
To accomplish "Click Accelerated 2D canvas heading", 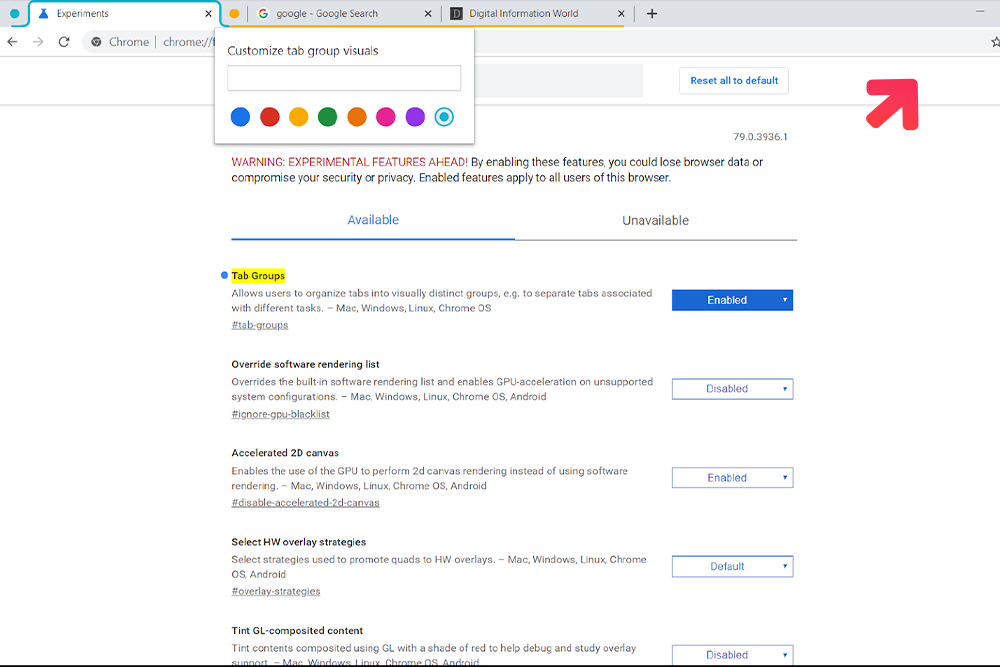I will (x=285, y=453).
